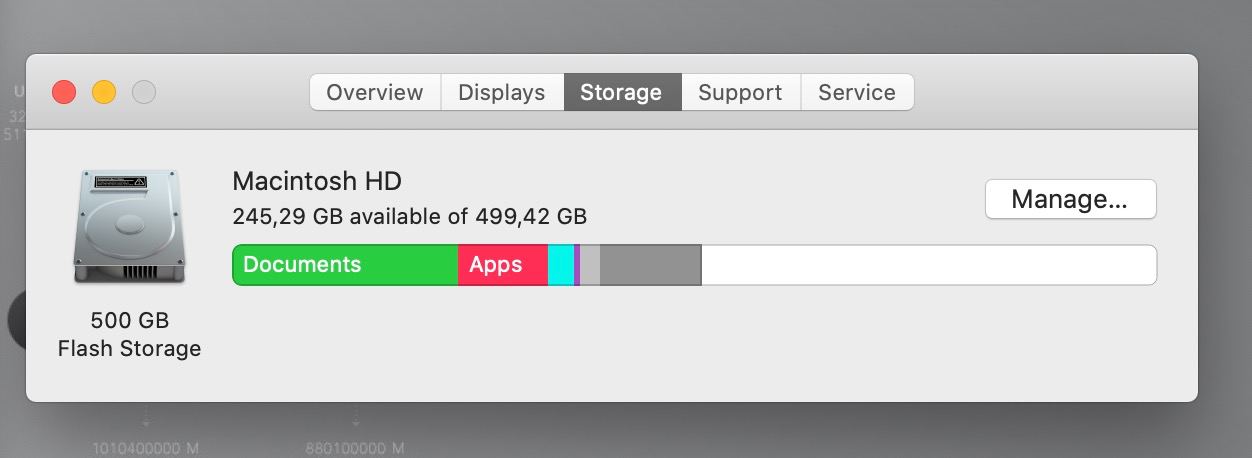Click the thin purple storage segment
Viewport: 1252px width, 458px height.
point(577,265)
